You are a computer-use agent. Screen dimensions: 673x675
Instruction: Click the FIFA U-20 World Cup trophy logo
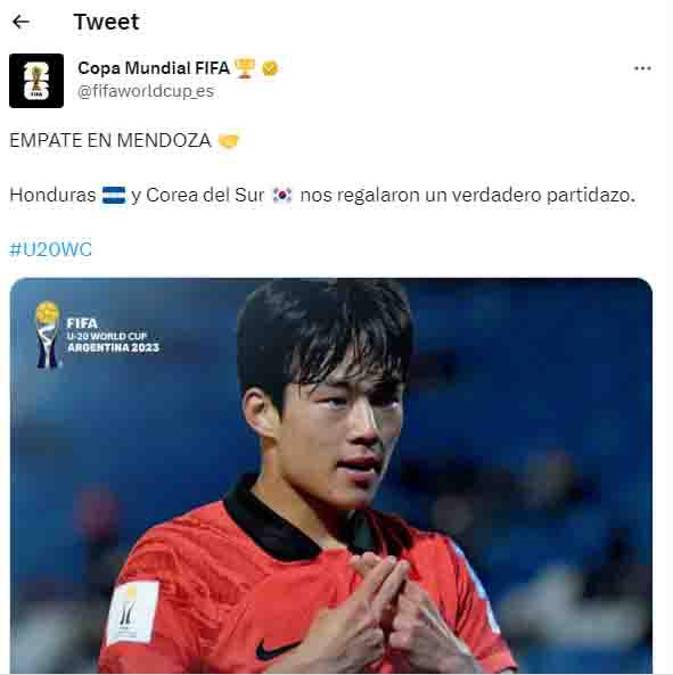pyautogui.click(x=47, y=335)
